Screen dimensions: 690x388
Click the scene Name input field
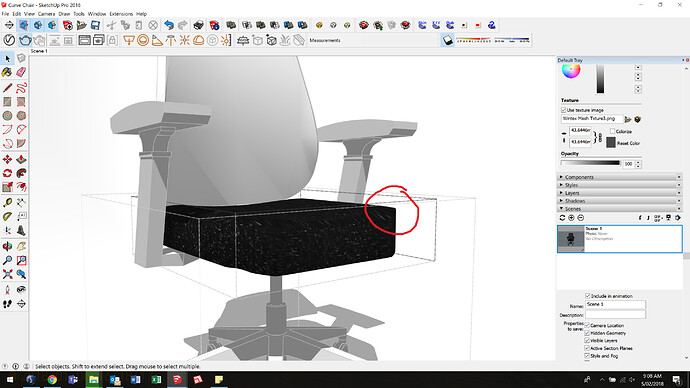coord(616,304)
